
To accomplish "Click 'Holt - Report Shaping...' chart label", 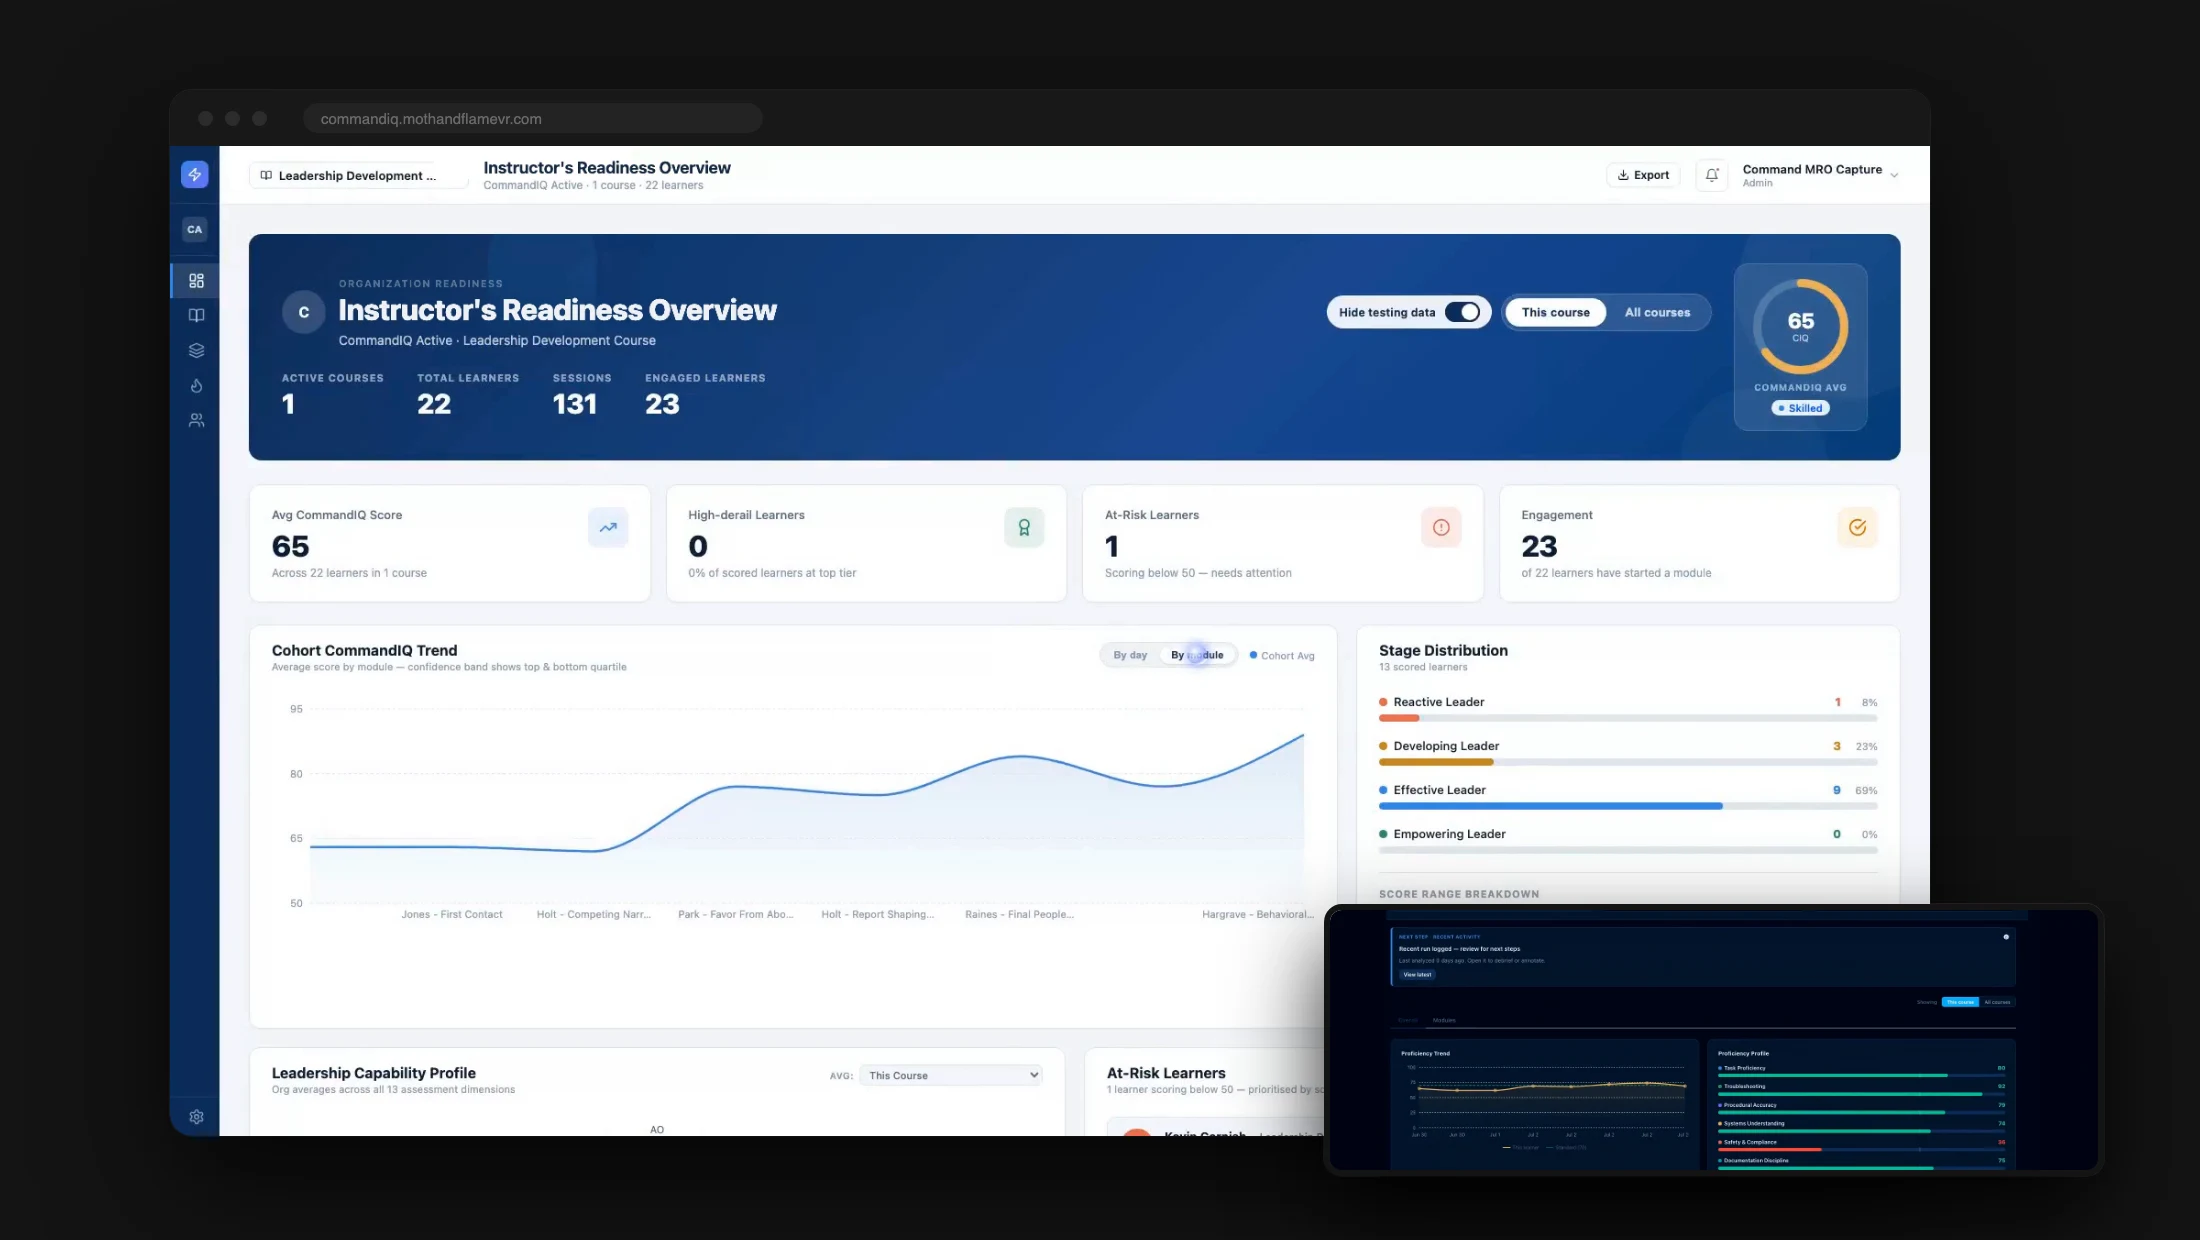I will [878, 915].
